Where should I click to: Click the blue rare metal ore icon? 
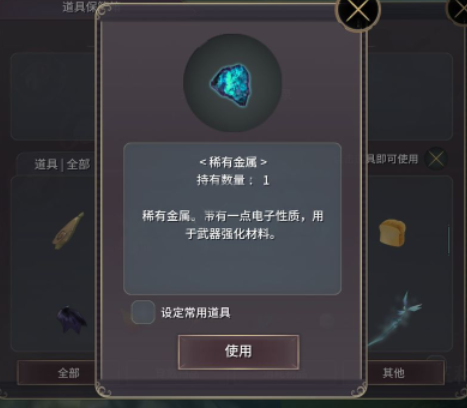(231, 85)
